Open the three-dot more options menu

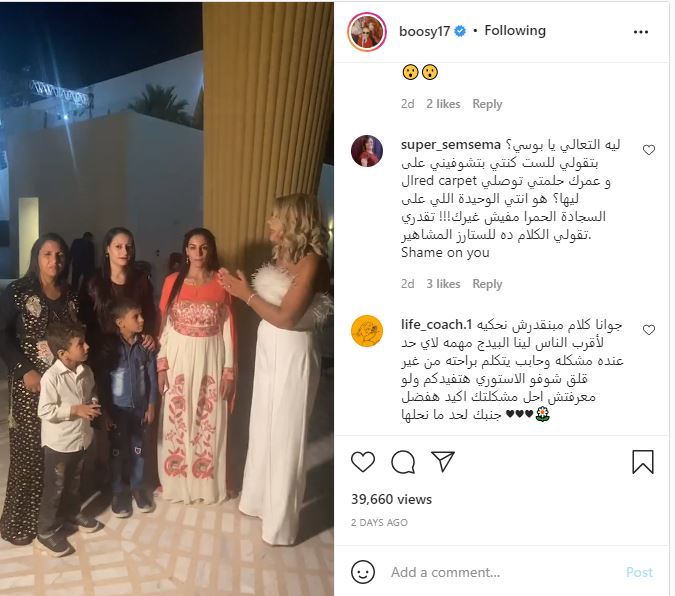641,32
